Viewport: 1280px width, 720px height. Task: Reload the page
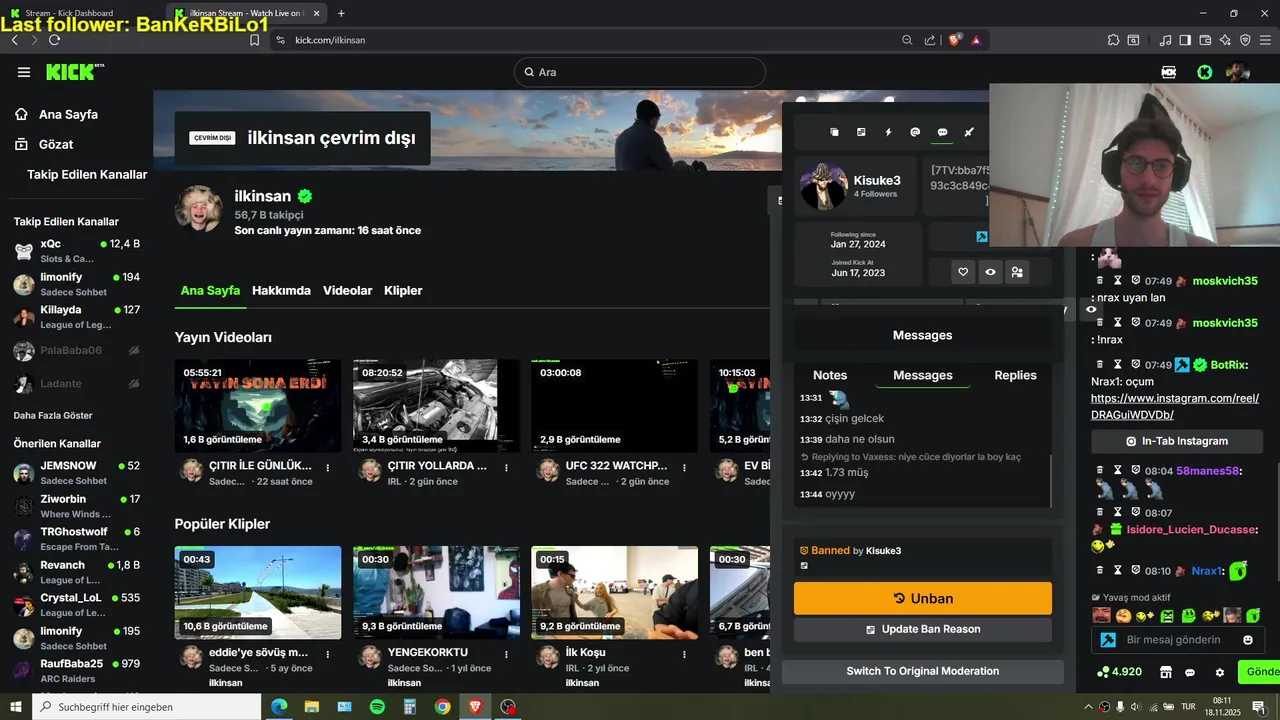(54, 40)
